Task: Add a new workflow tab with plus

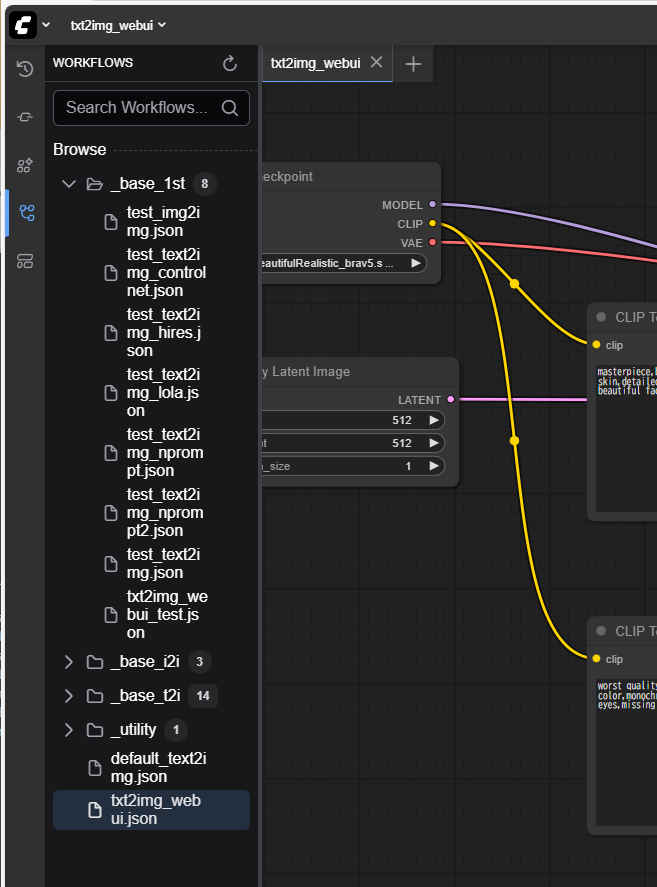Action: tap(413, 64)
